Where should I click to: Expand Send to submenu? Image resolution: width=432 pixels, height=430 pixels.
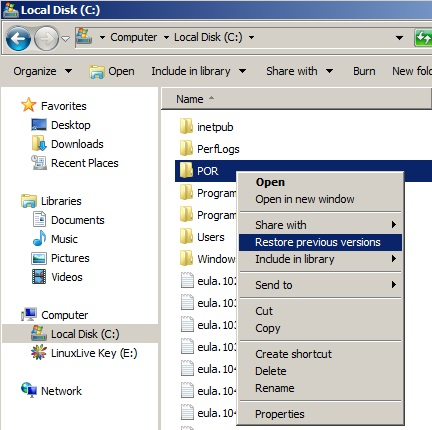[x=320, y=285]
